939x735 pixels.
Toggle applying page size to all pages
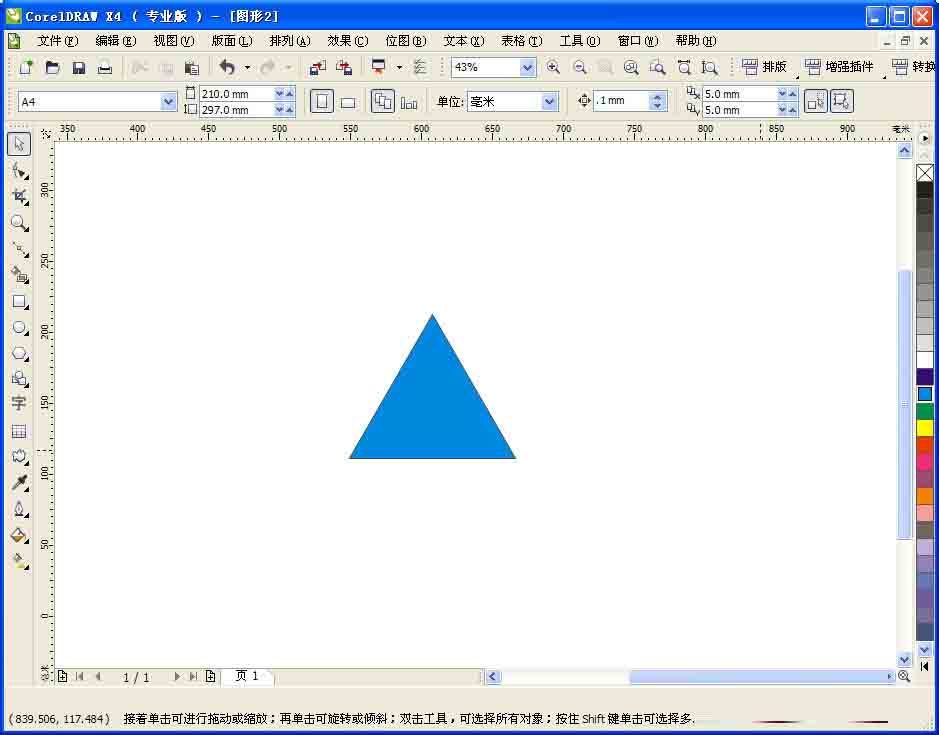point(383,101)
